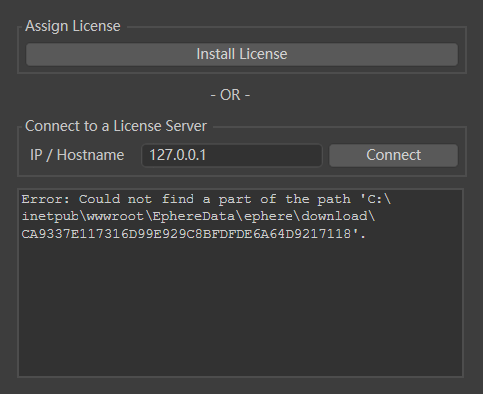The height and width of the screenshot is (394, 483).
Task: Click the 'Connect to a License Server' title
Action: 116,126
